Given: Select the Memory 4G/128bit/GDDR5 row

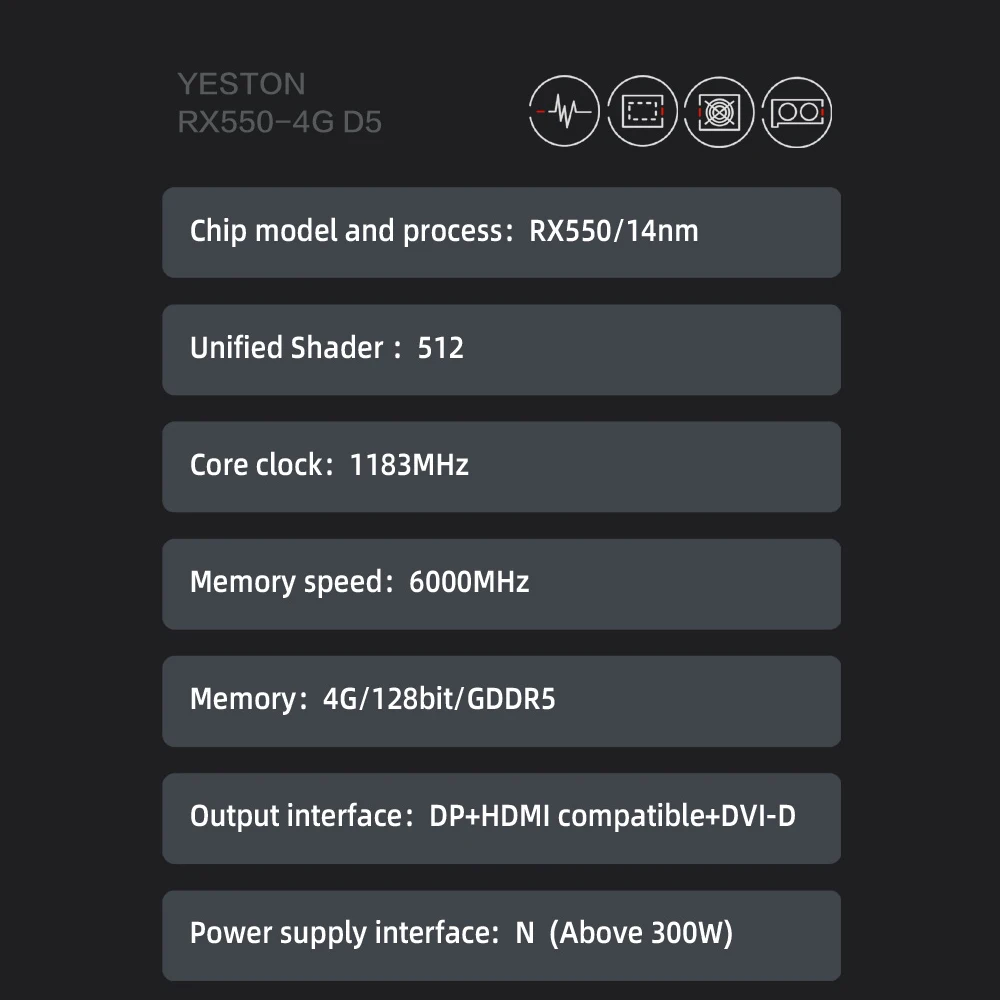Looking at the screenshot, I should pos(501,700).
